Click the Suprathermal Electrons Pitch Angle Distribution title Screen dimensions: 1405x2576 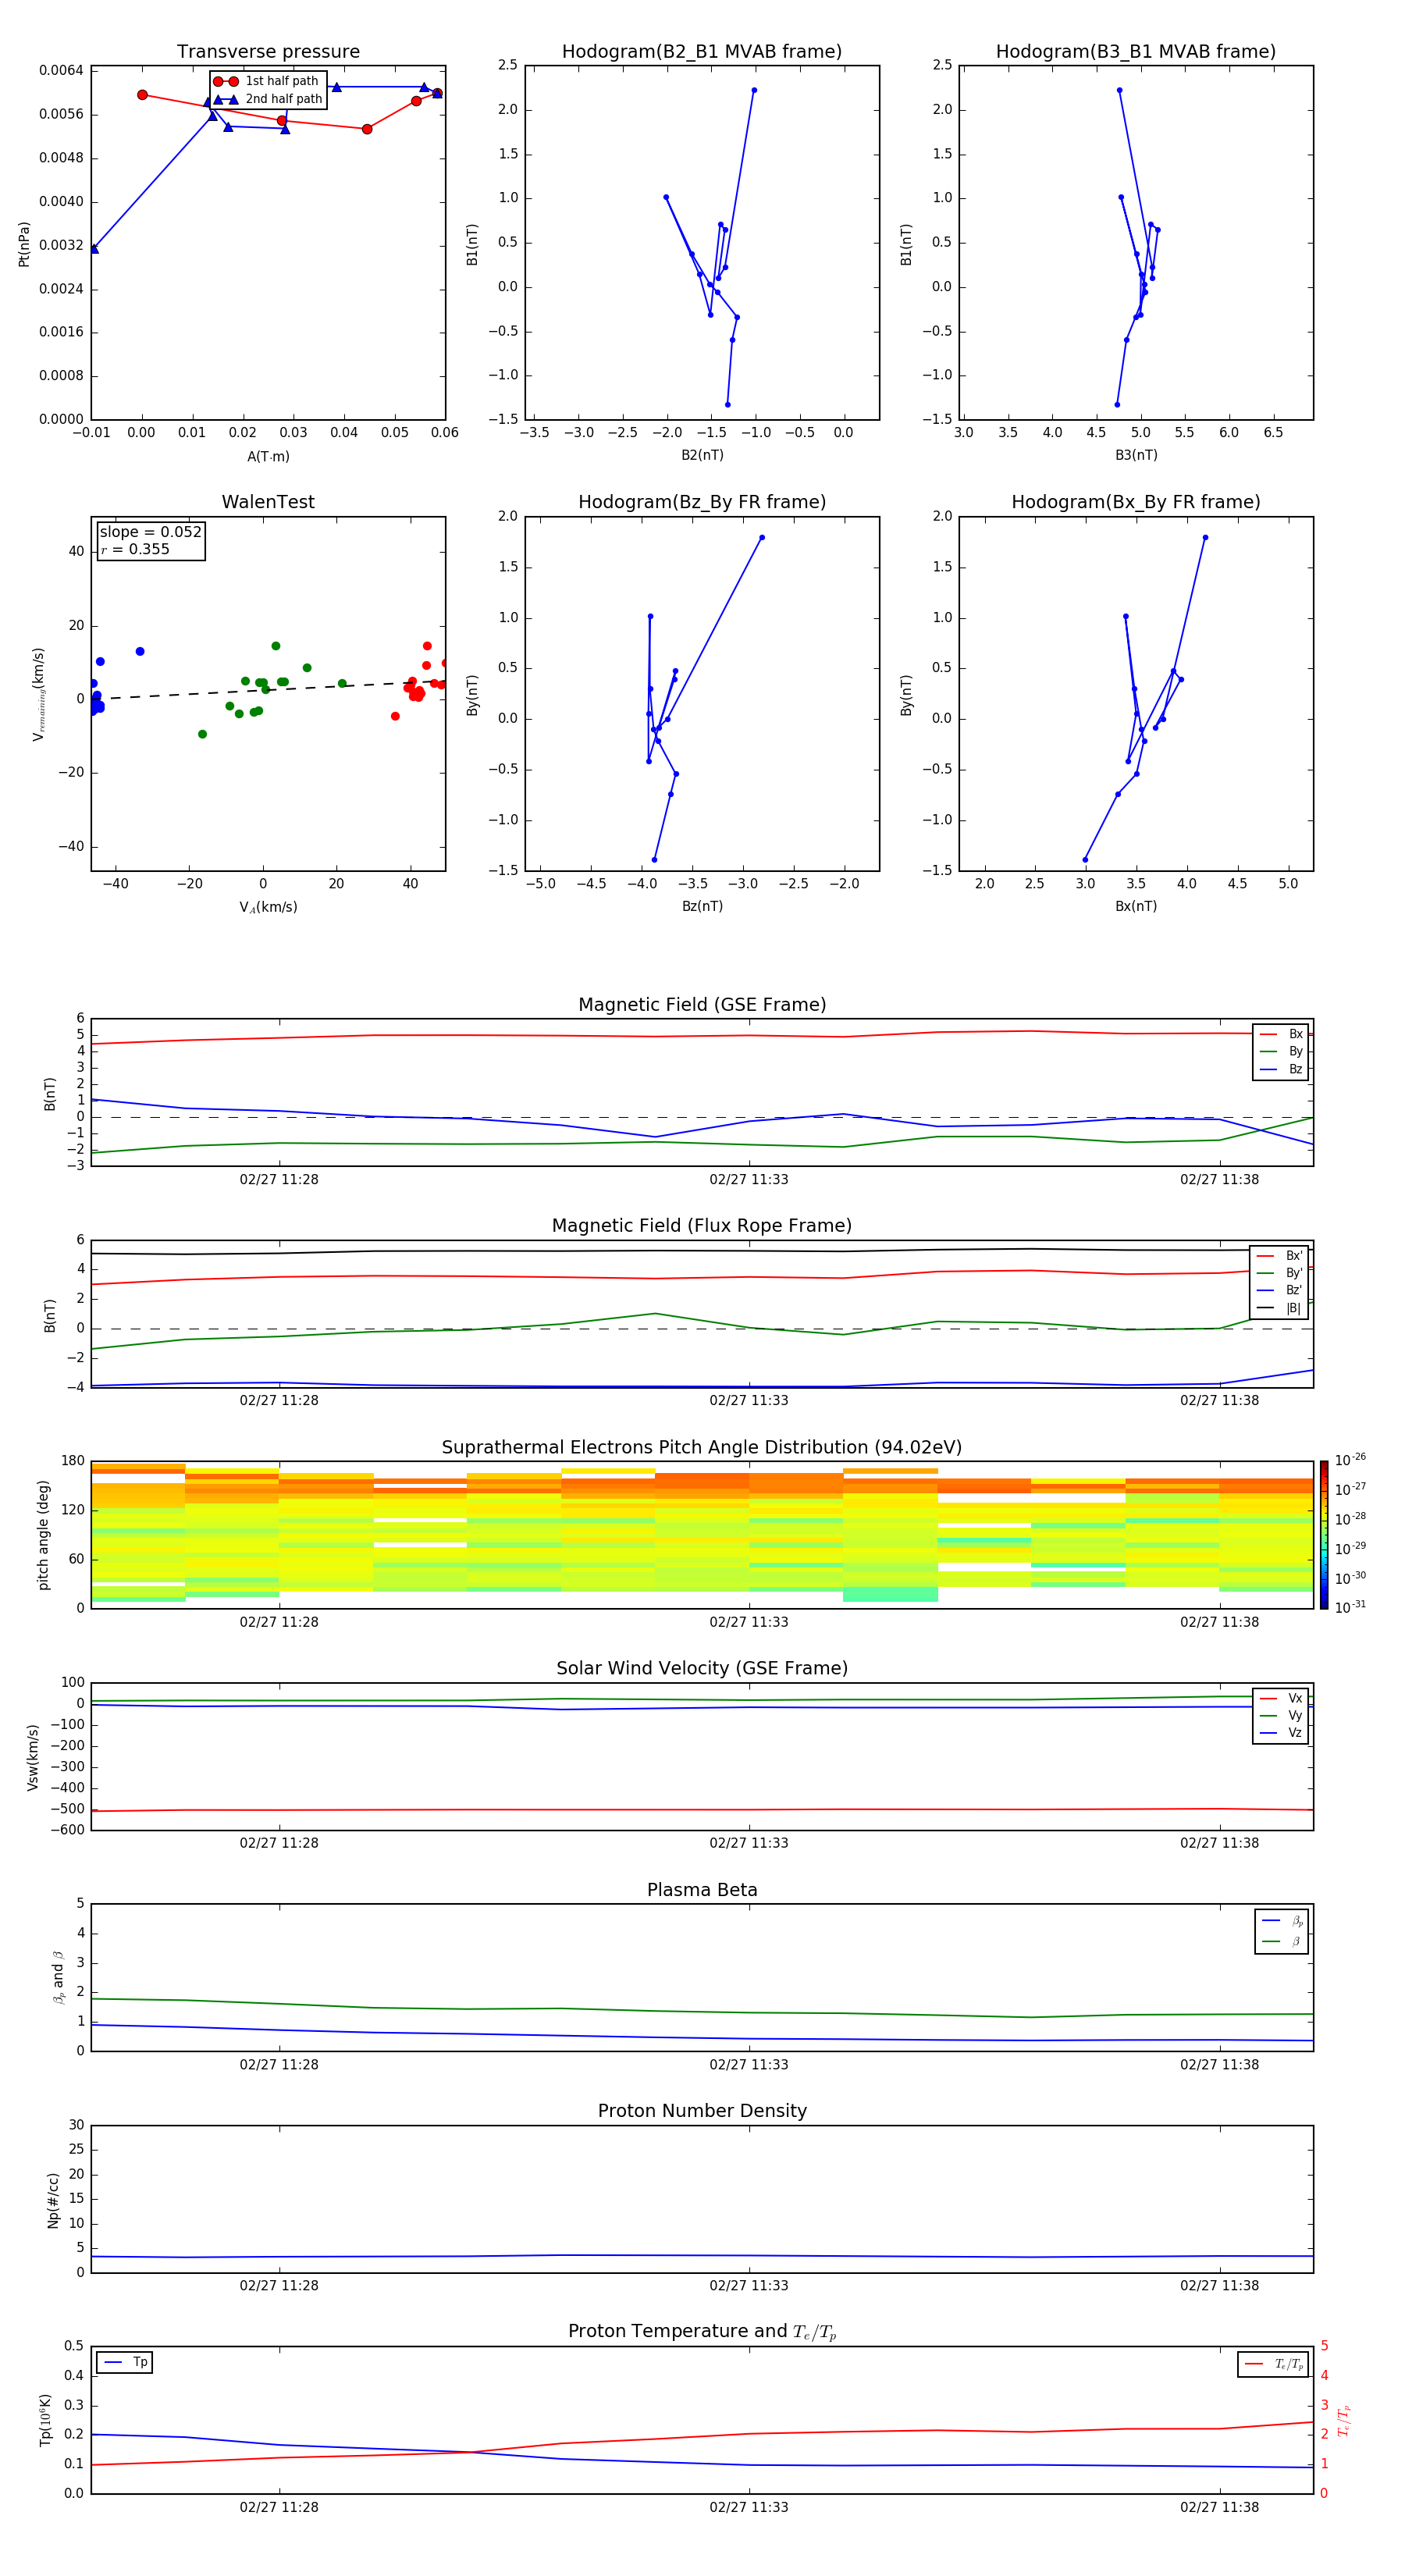[x=702, y=1448]
